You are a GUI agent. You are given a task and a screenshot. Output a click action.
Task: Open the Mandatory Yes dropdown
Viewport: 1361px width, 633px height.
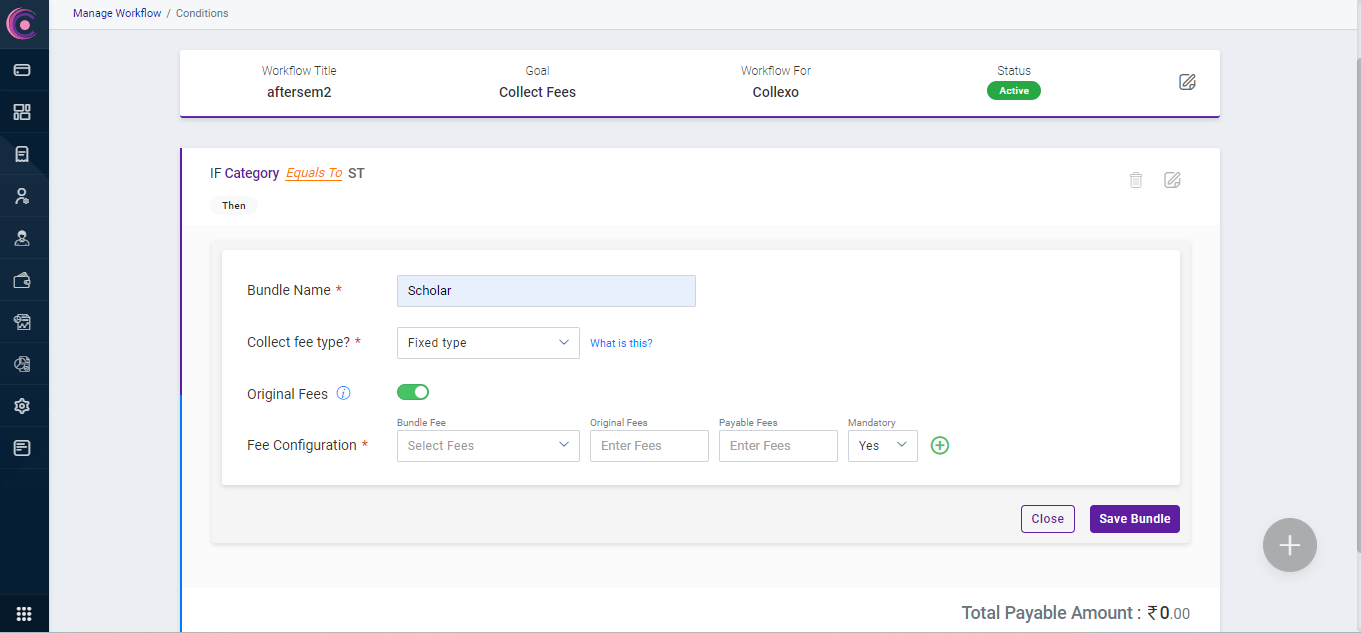882,446
